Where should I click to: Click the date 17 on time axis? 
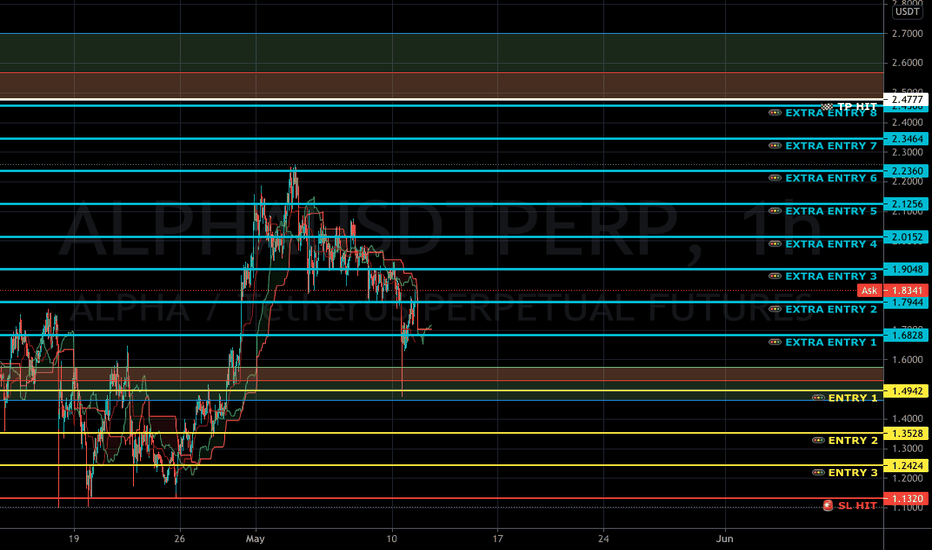(498, 539)
